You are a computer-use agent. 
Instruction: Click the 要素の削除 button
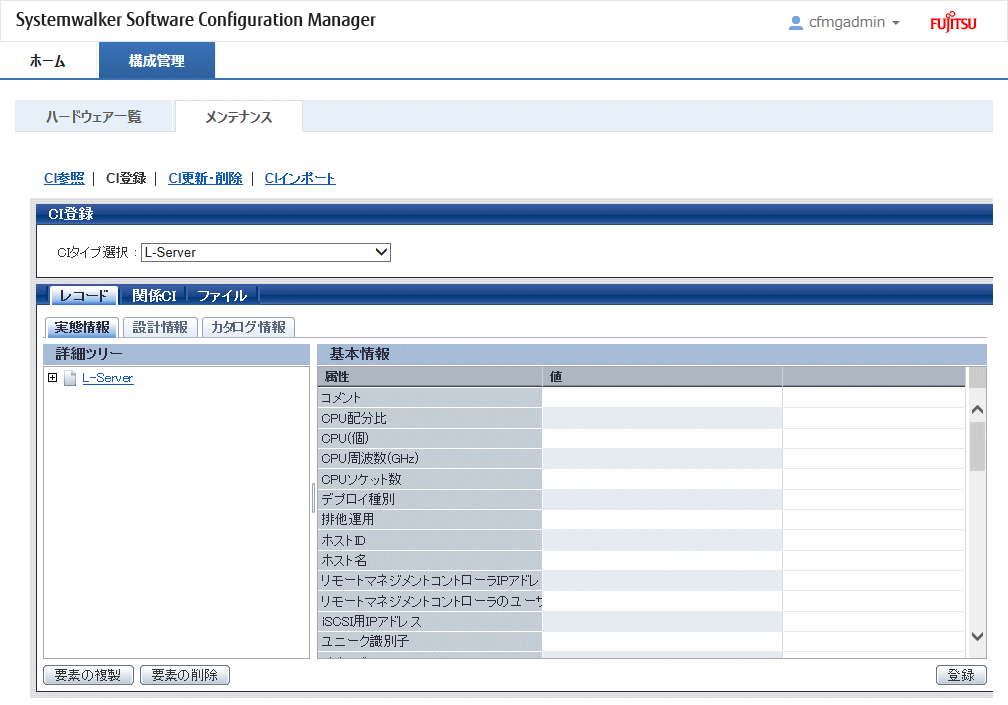click(184, 675)
